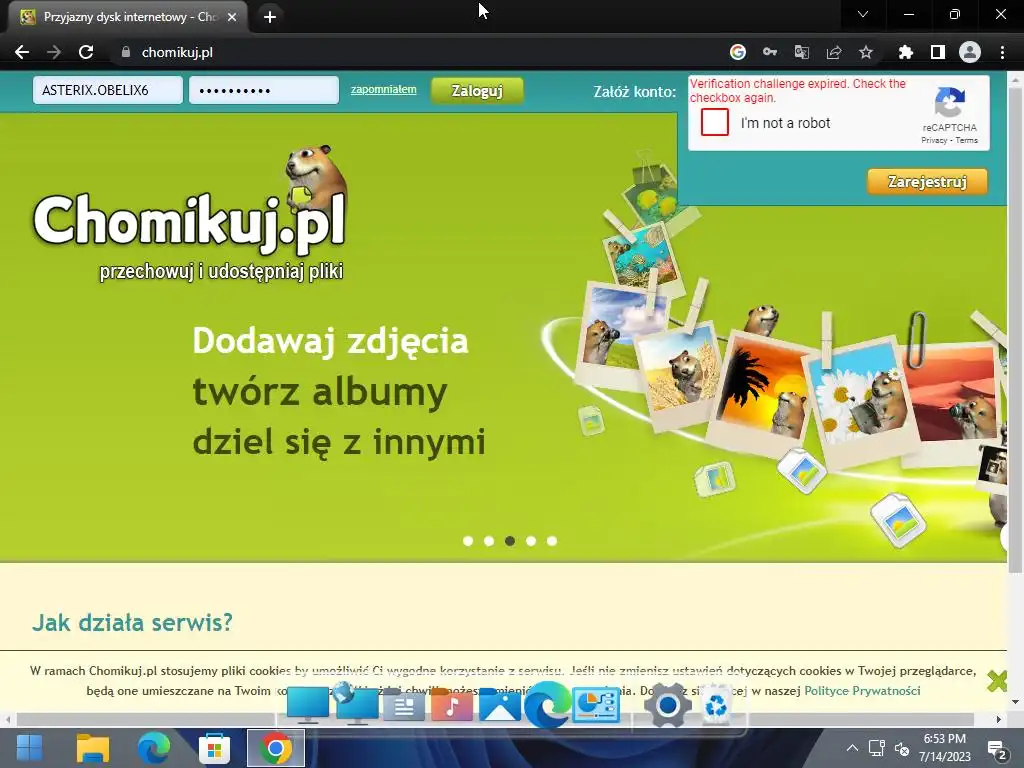This screenshot has width=1024, height=768.
Task: Click the lock icon in address bar
Action: pyautogui.click(x=126, y=52)
